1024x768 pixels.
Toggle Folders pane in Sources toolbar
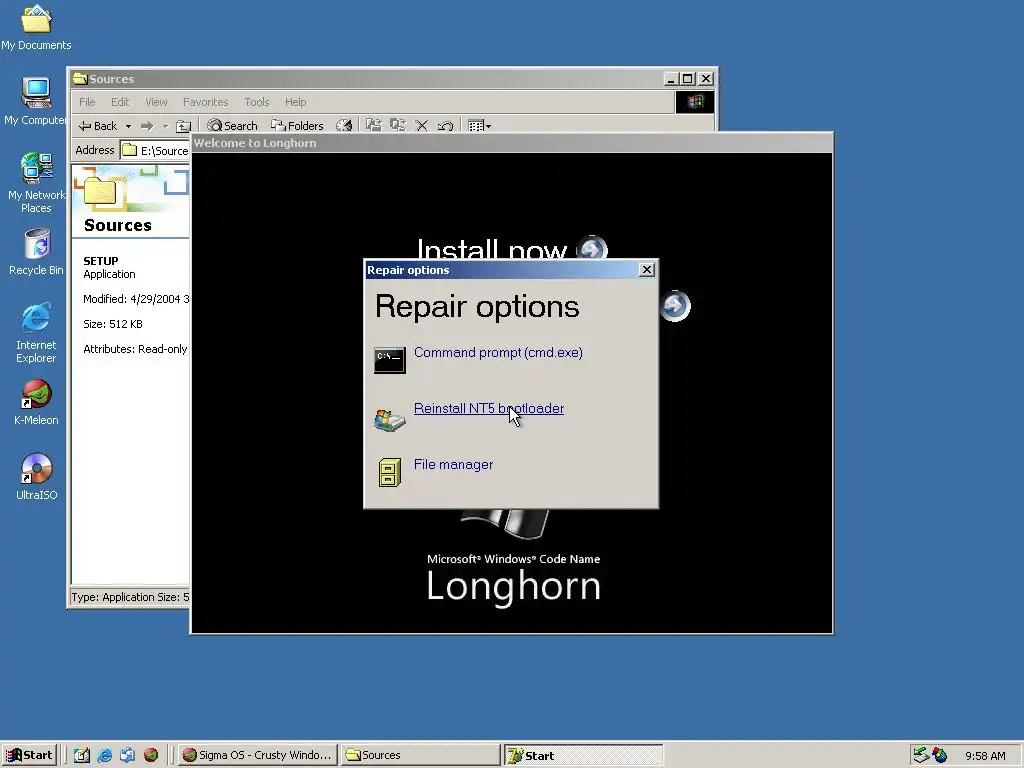[297, 125]
